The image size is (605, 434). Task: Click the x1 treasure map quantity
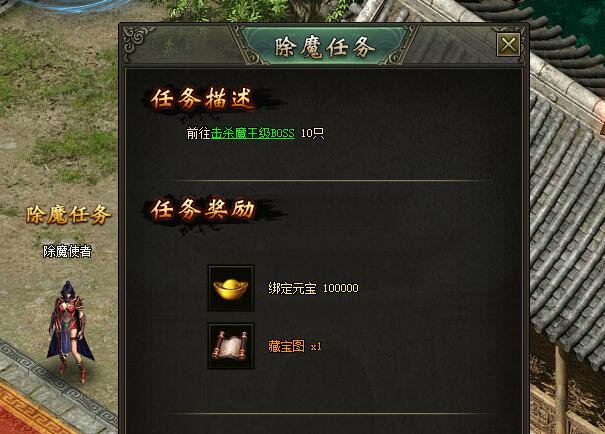pos(316,346)
